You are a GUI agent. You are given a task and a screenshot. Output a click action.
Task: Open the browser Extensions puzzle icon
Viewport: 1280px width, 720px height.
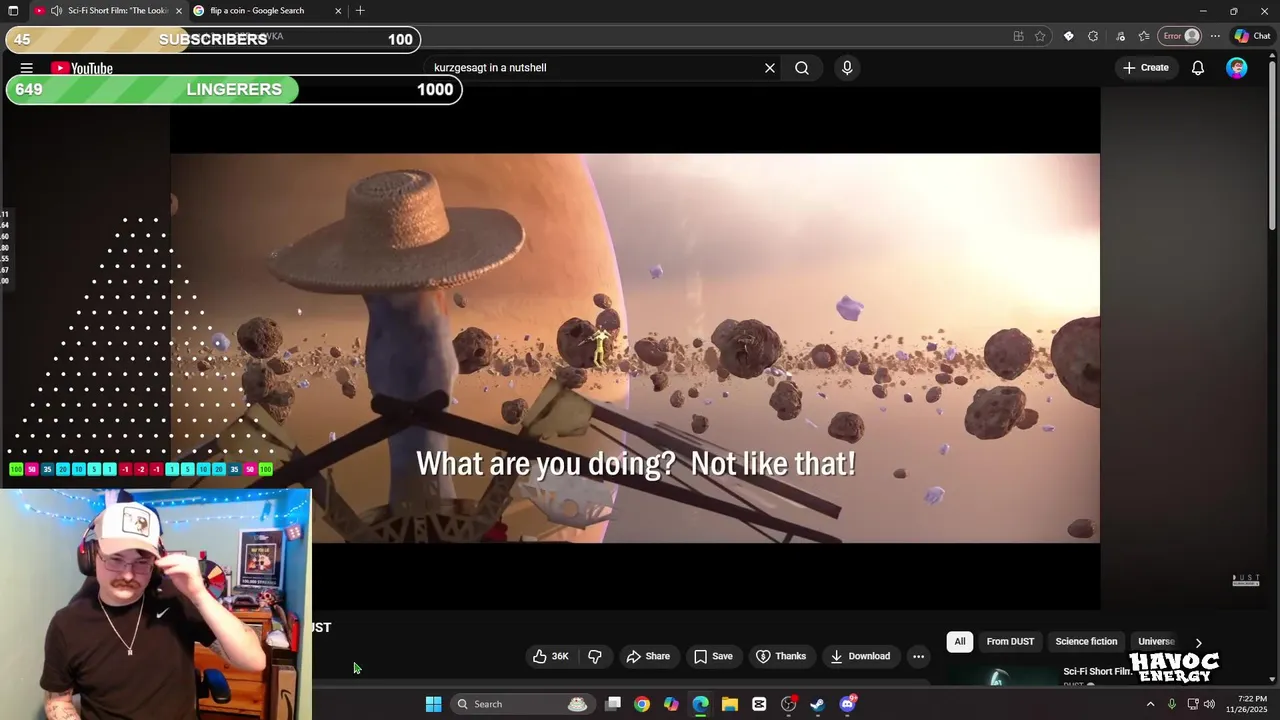tap(1093, 36)
